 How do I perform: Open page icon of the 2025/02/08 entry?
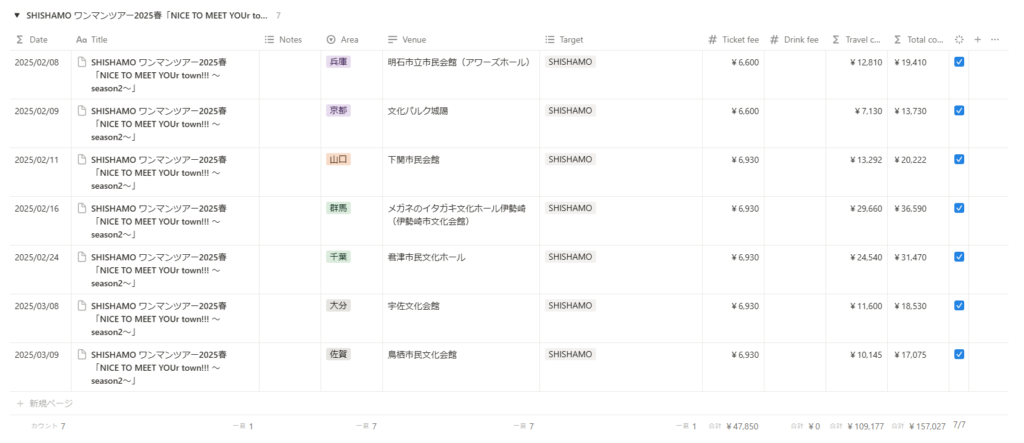click(x=82, y=62)
